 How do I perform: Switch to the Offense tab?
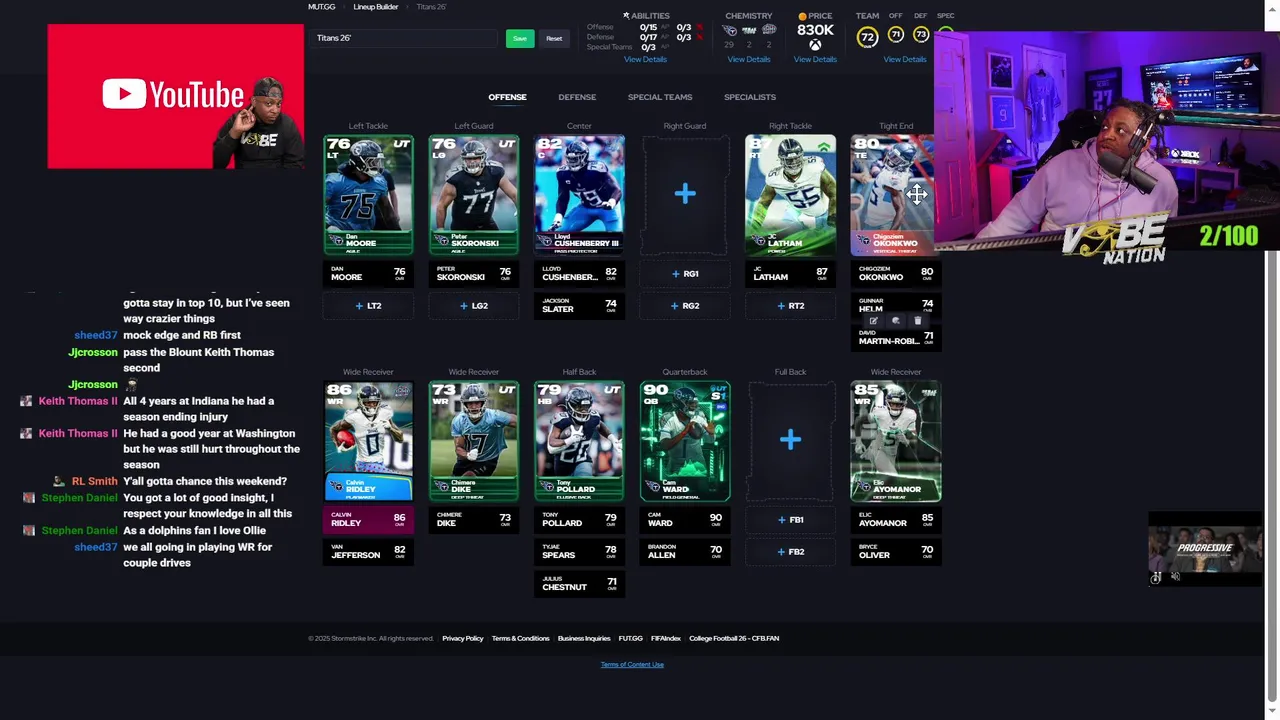(x=507, y=97)
